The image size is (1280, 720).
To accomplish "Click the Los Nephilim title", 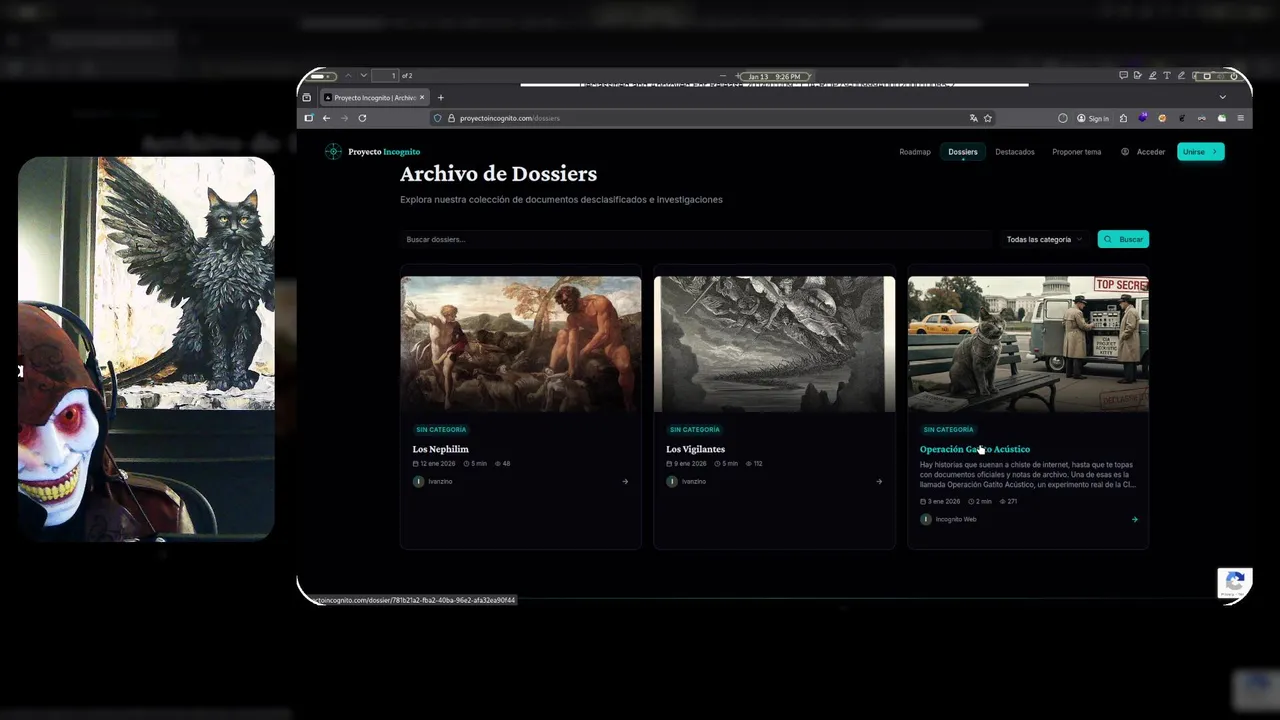I will click(440, 449).
